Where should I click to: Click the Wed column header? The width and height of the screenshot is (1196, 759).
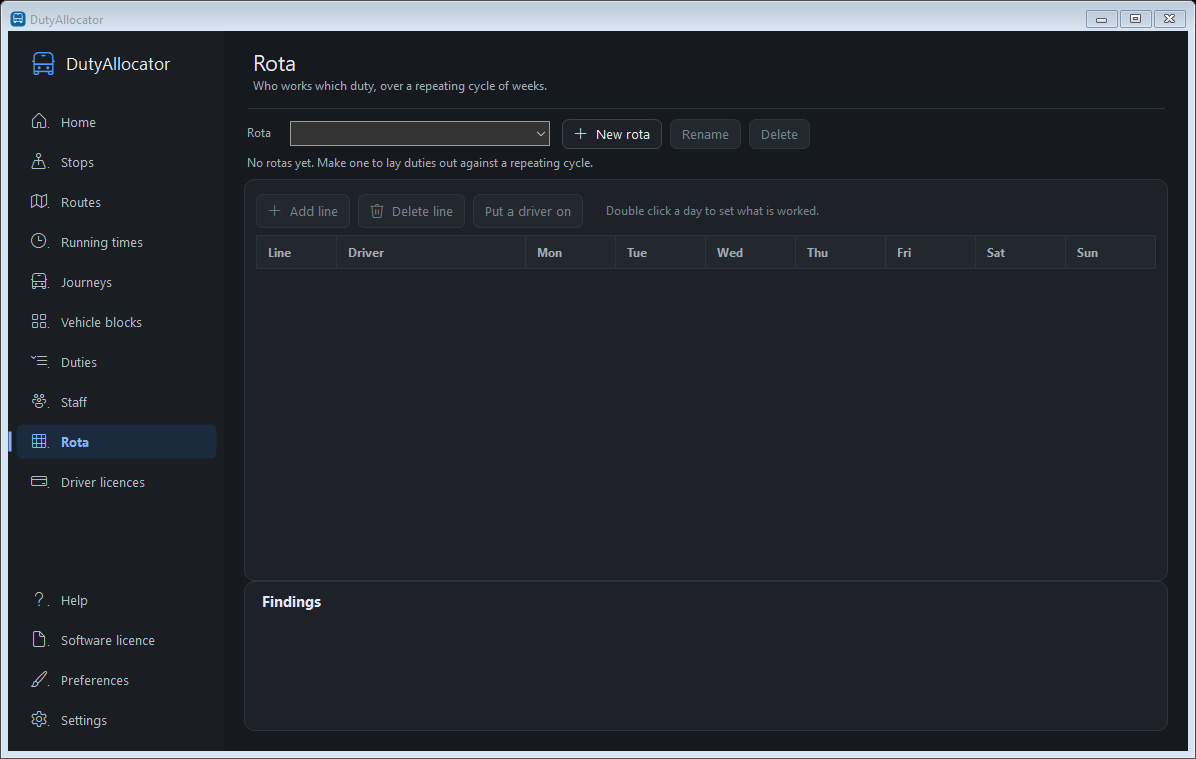pos(751,252)
